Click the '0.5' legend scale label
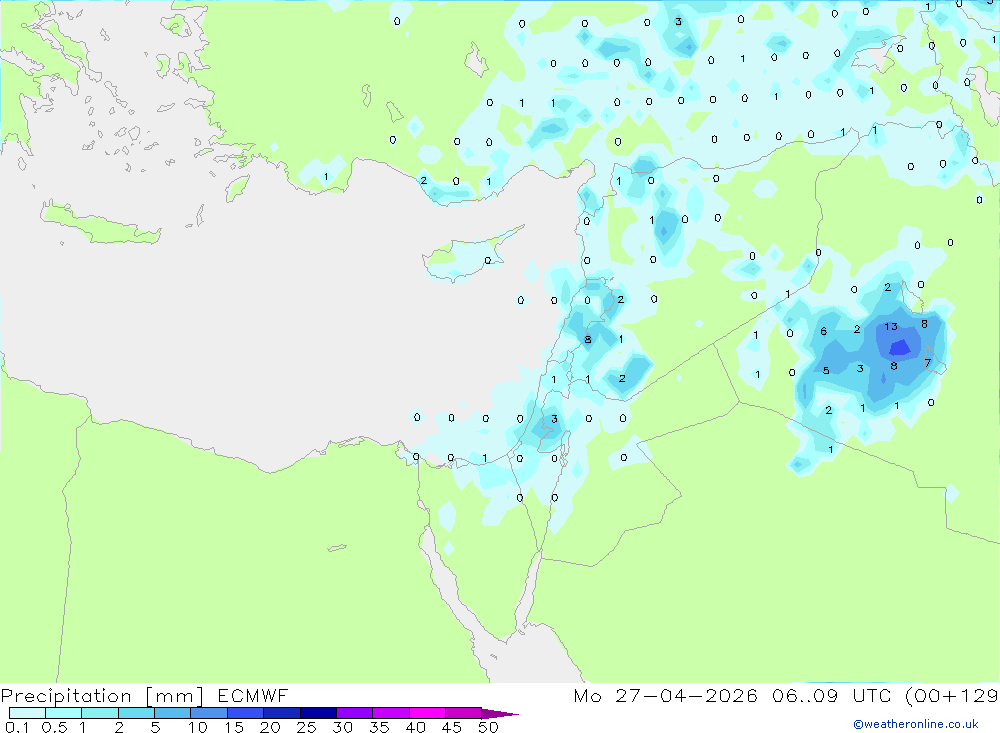This screenshot has width=1000, height=733. click(x=54, y=727)
